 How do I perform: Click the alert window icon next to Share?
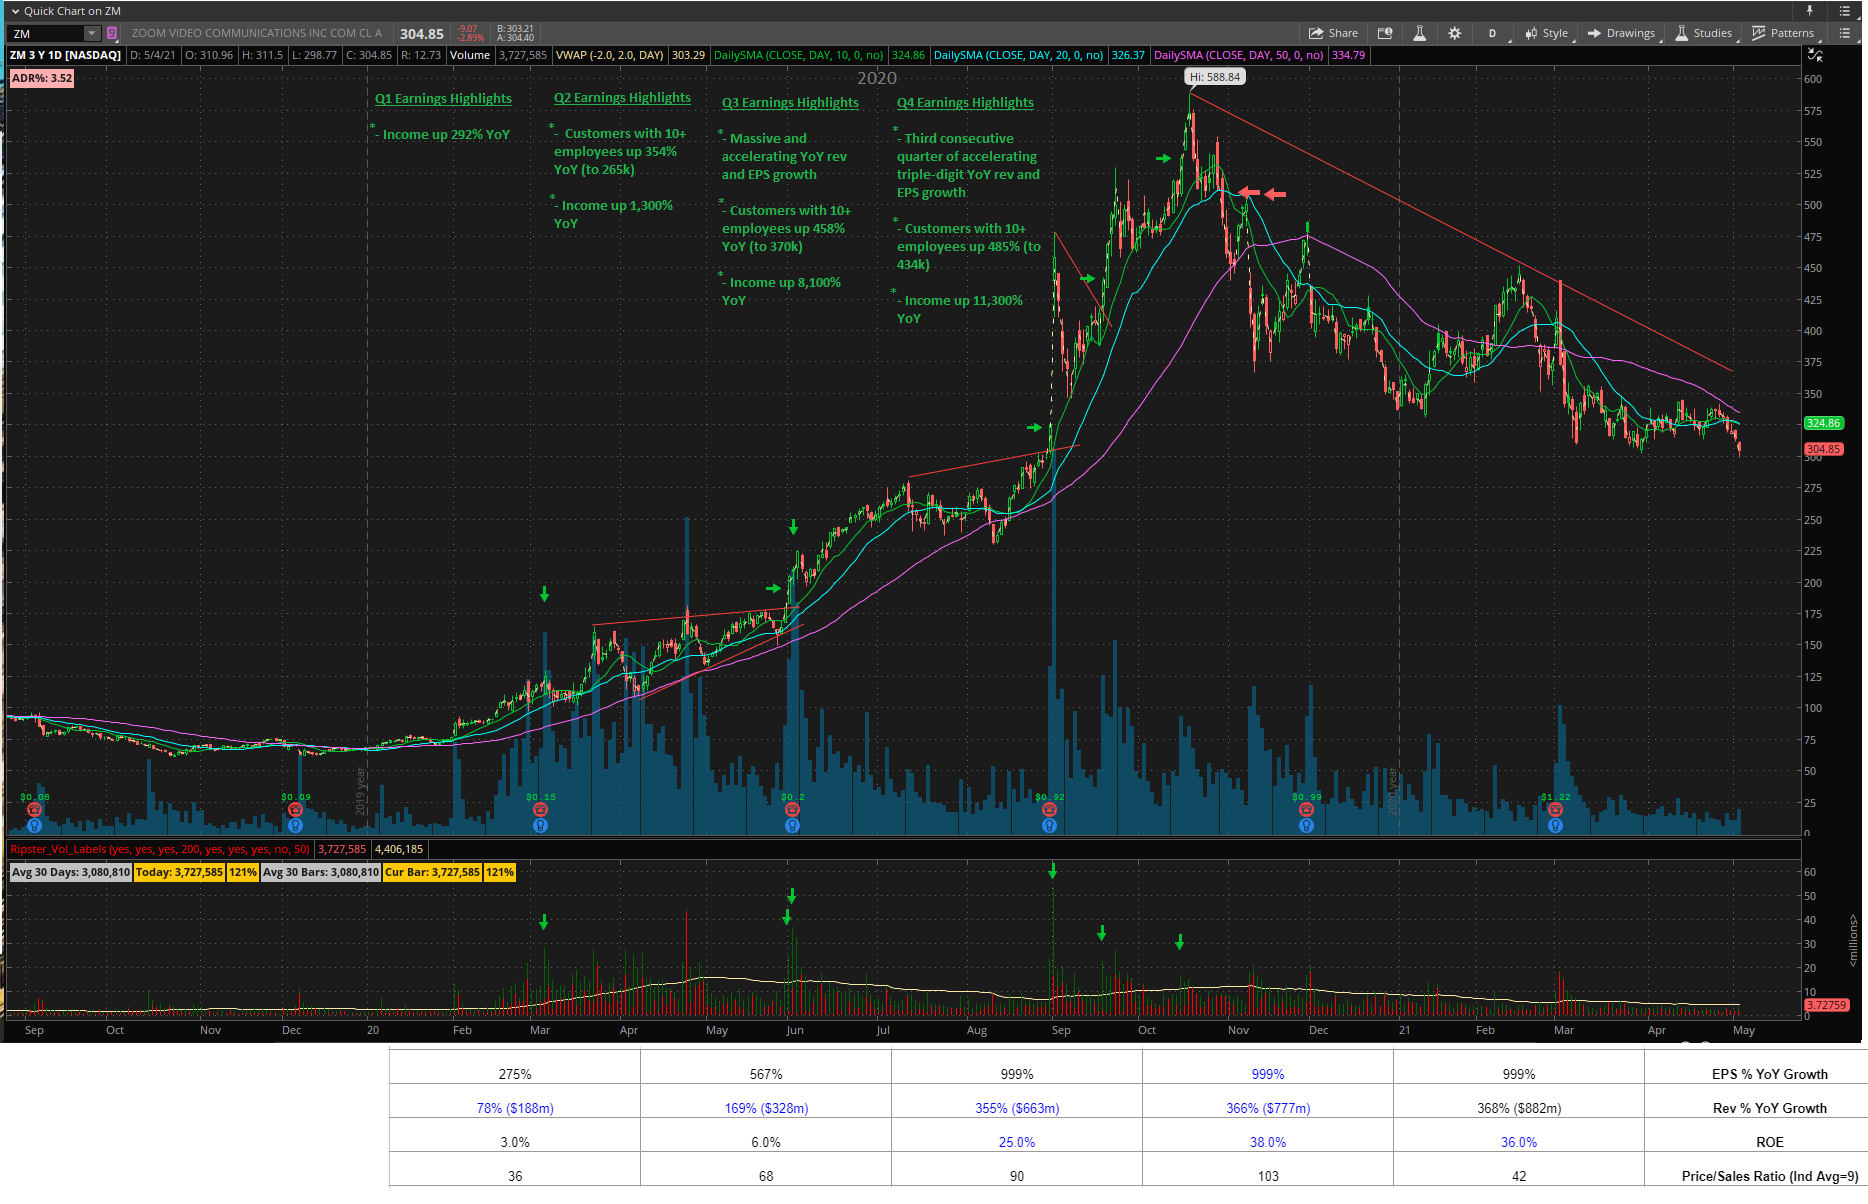[x=1385, y=33]
